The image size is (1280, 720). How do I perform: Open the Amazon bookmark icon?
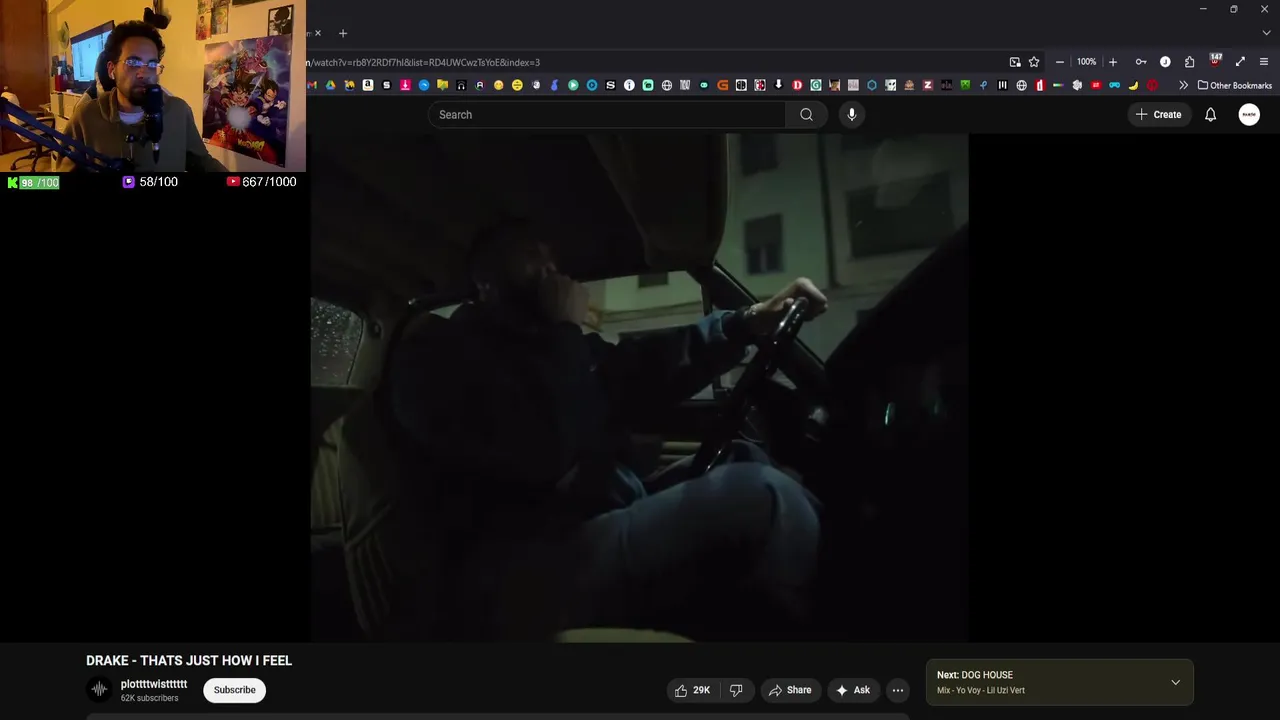coord(368,85)
